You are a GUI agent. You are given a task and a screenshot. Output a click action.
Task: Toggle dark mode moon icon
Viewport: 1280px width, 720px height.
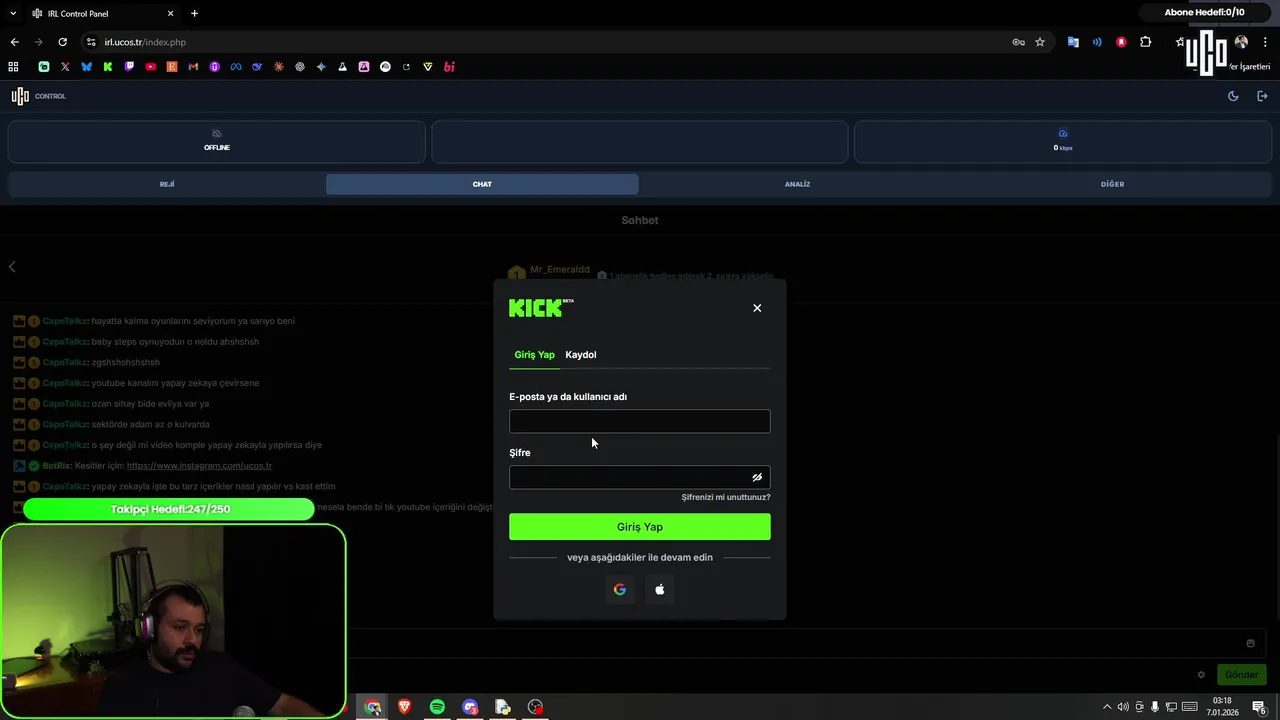coord(1233,96)
